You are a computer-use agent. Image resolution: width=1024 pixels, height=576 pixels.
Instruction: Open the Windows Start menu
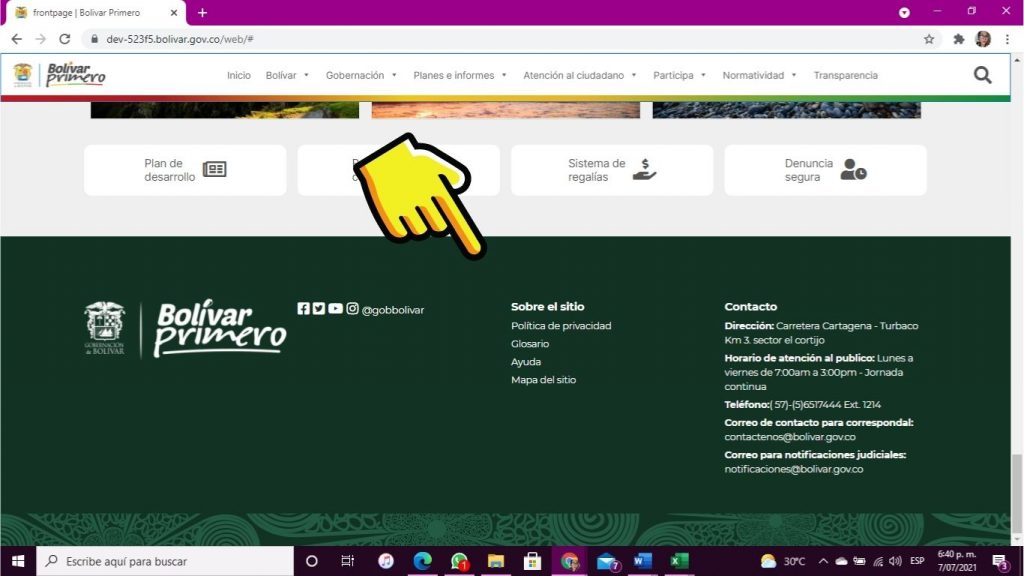[x=18, y=561]
